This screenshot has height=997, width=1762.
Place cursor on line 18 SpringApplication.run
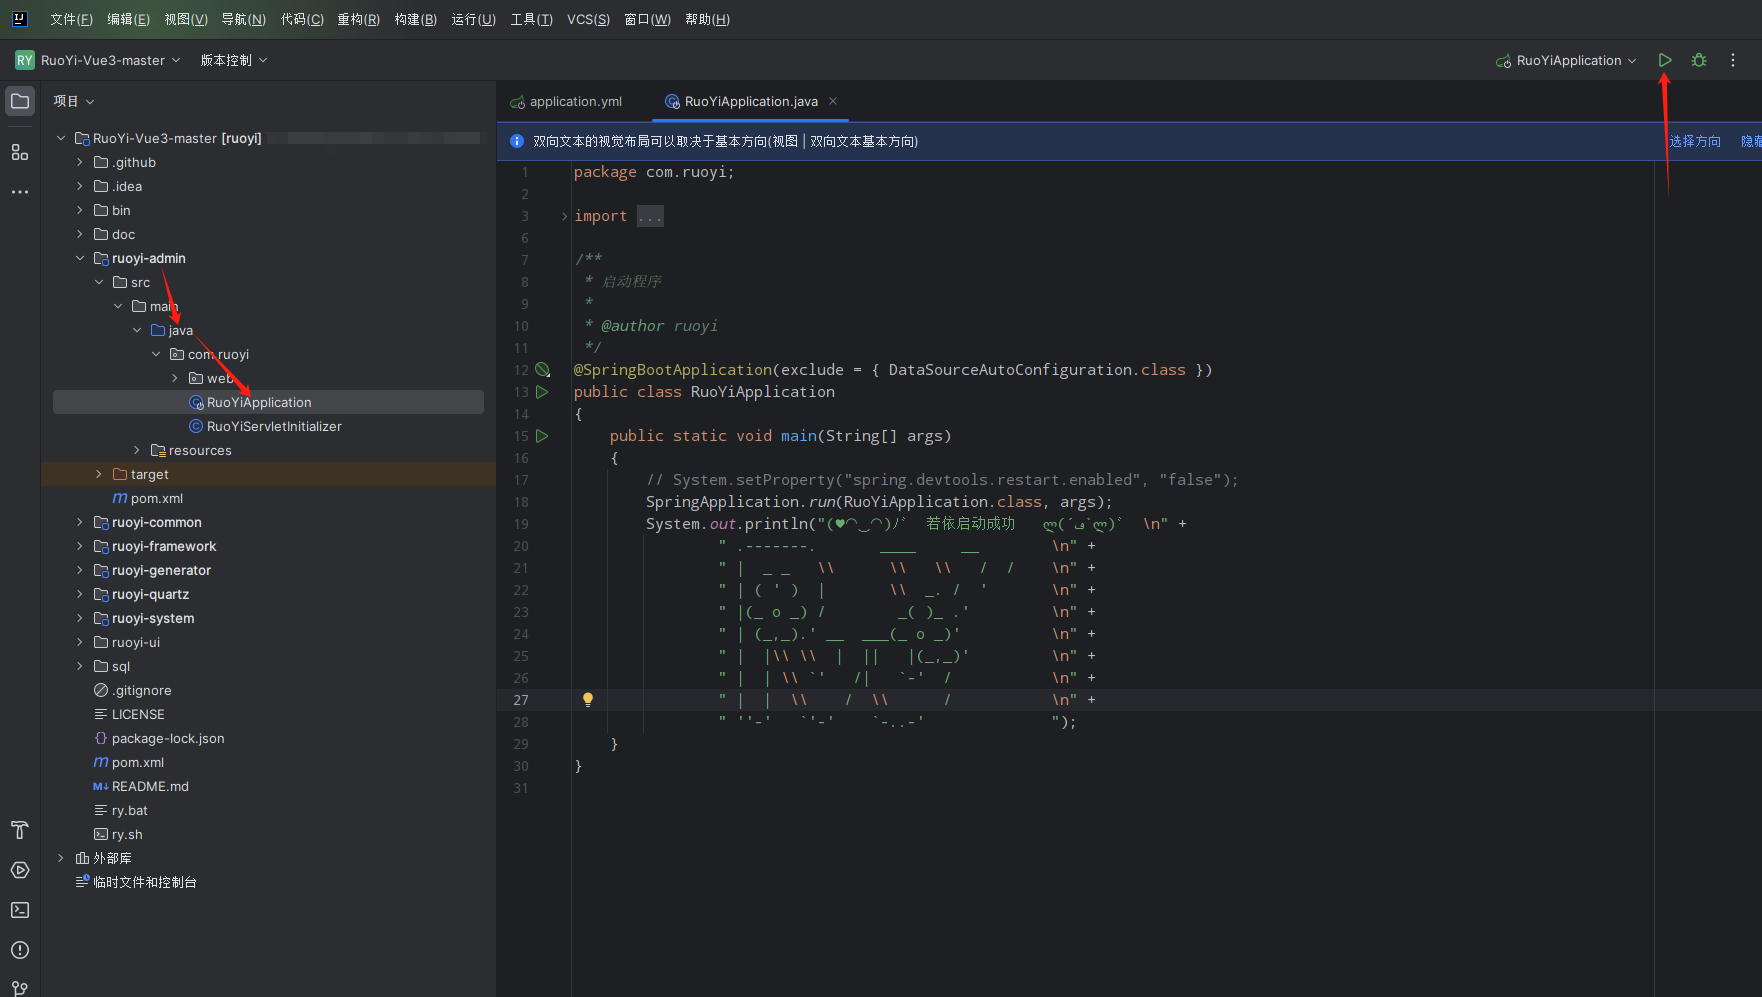(878, 502)
